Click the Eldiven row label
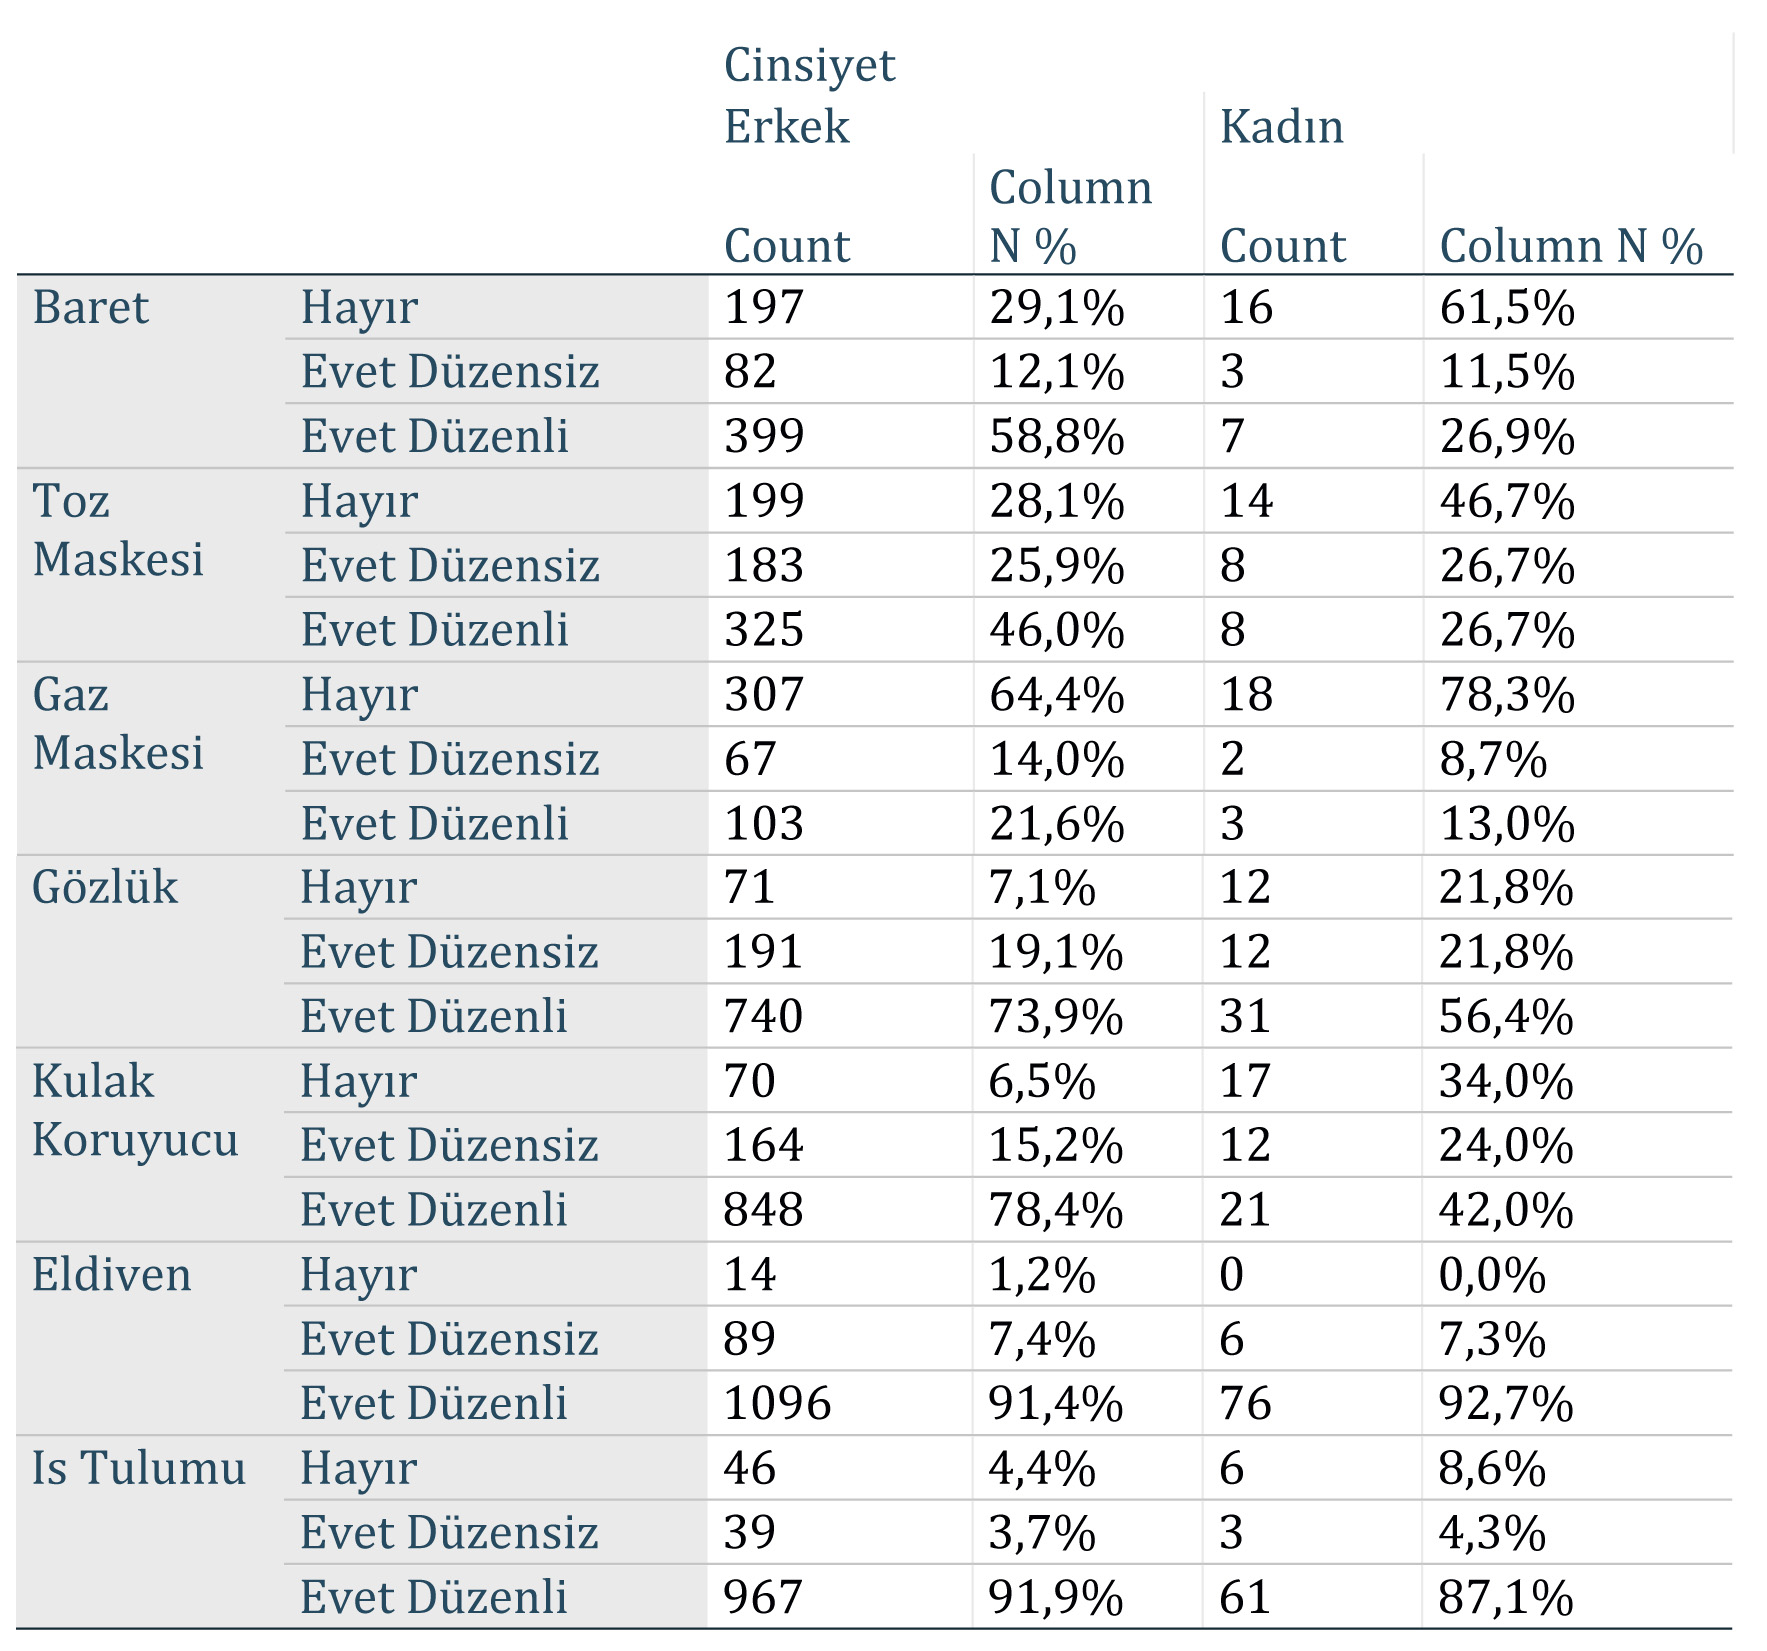The image size is (1767, 1651). coord(111,1275)
